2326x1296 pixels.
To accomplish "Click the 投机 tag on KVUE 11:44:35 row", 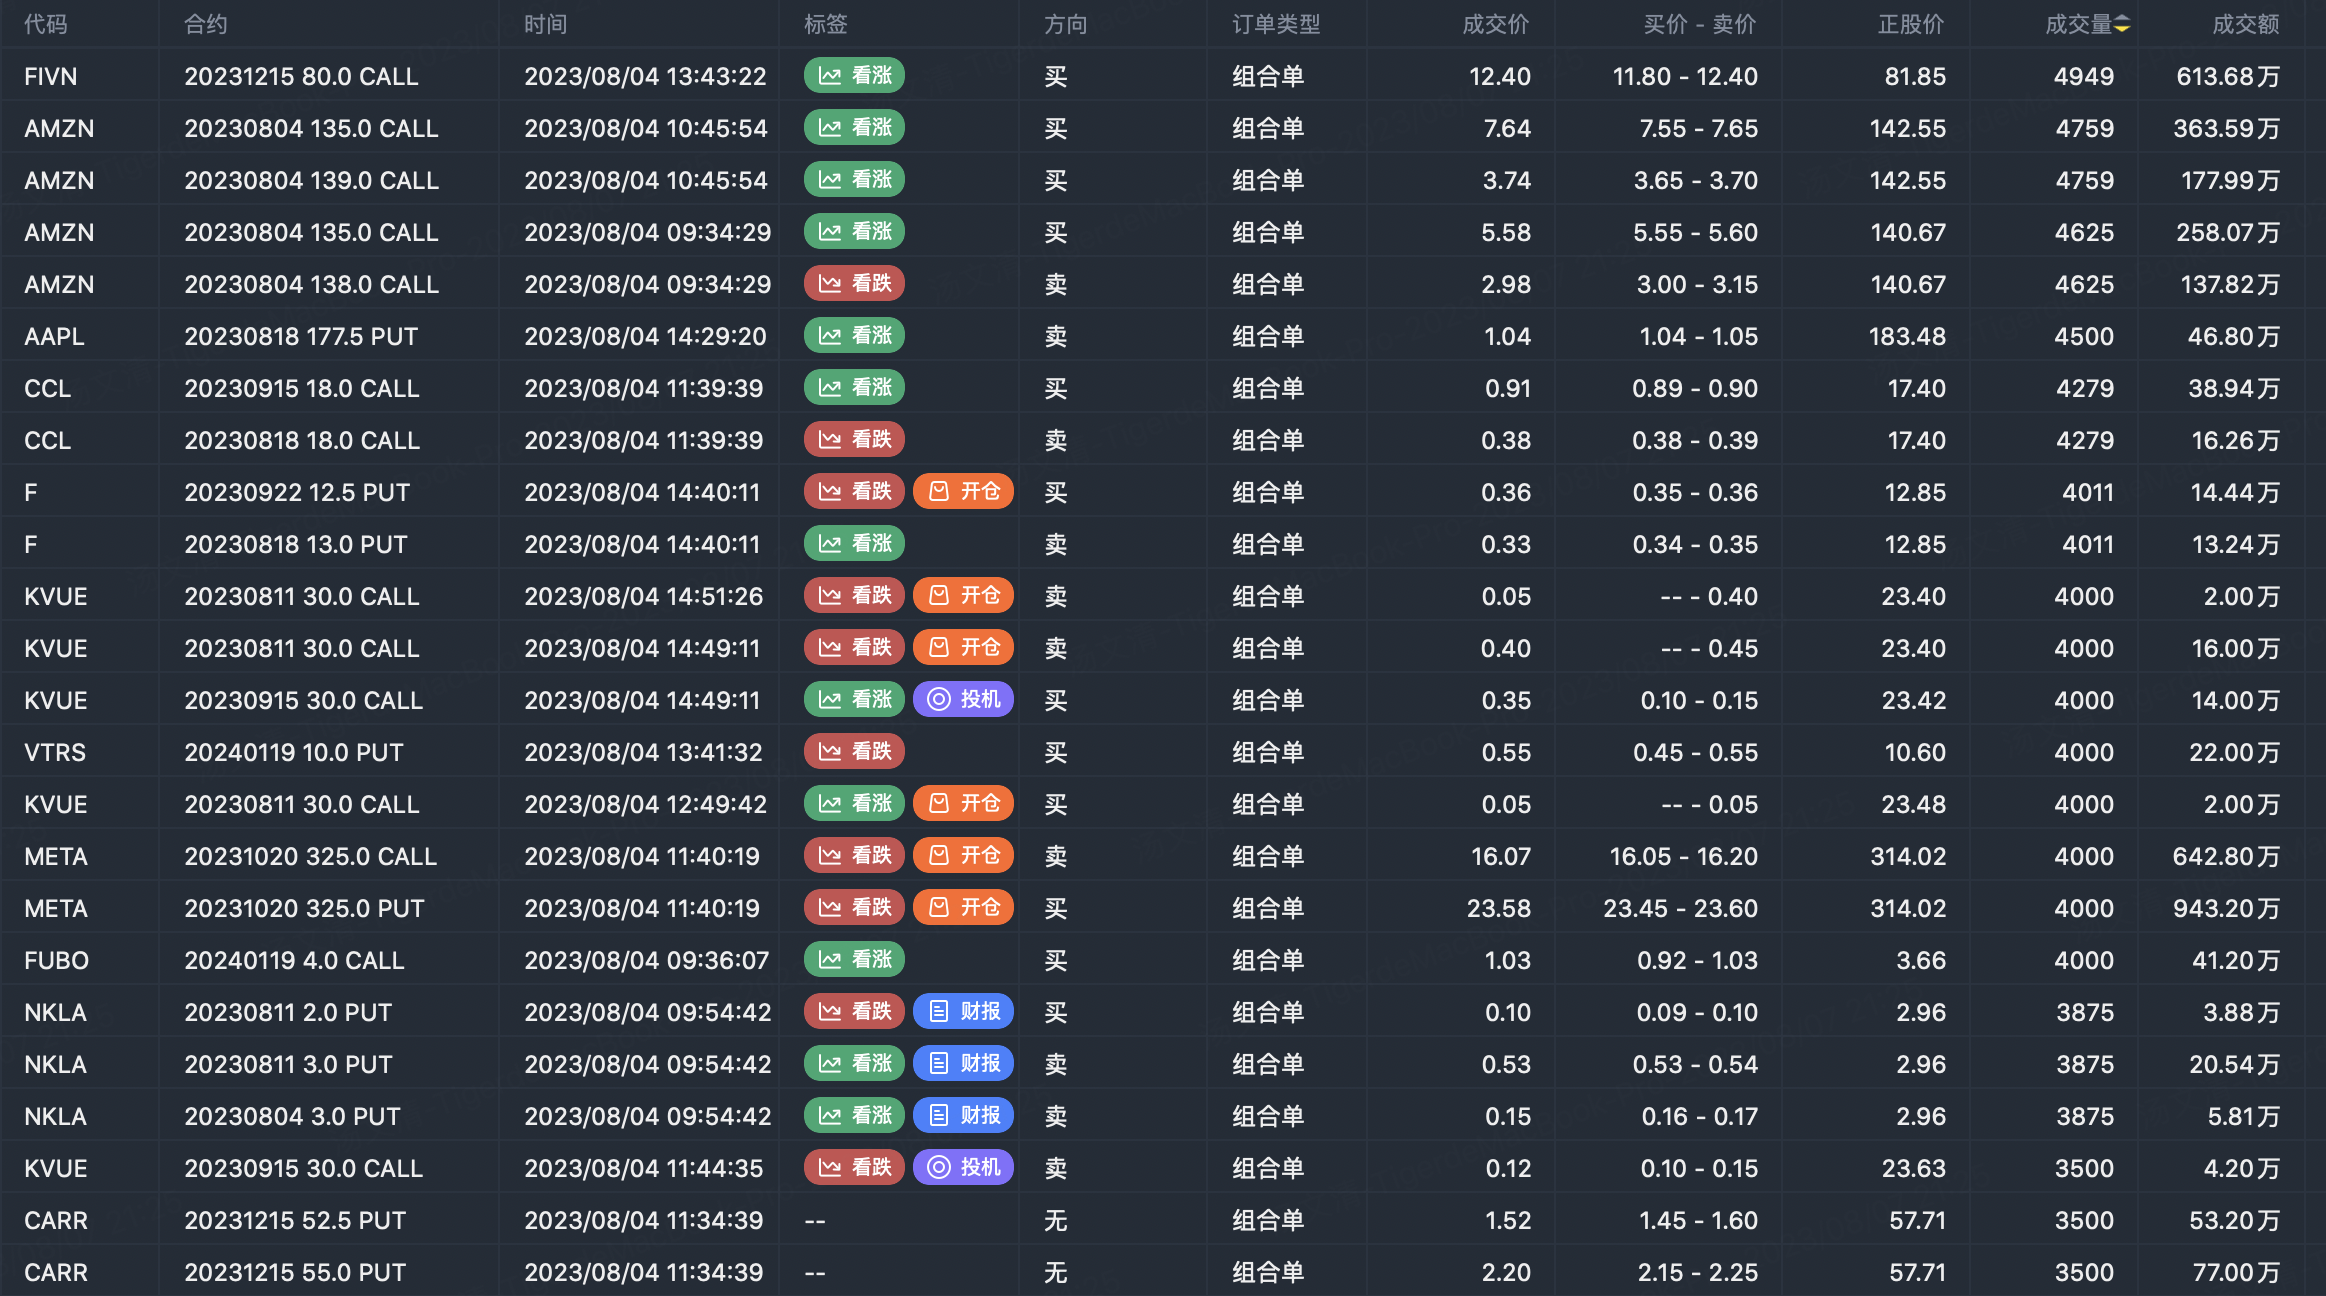I will [963, 1168].
